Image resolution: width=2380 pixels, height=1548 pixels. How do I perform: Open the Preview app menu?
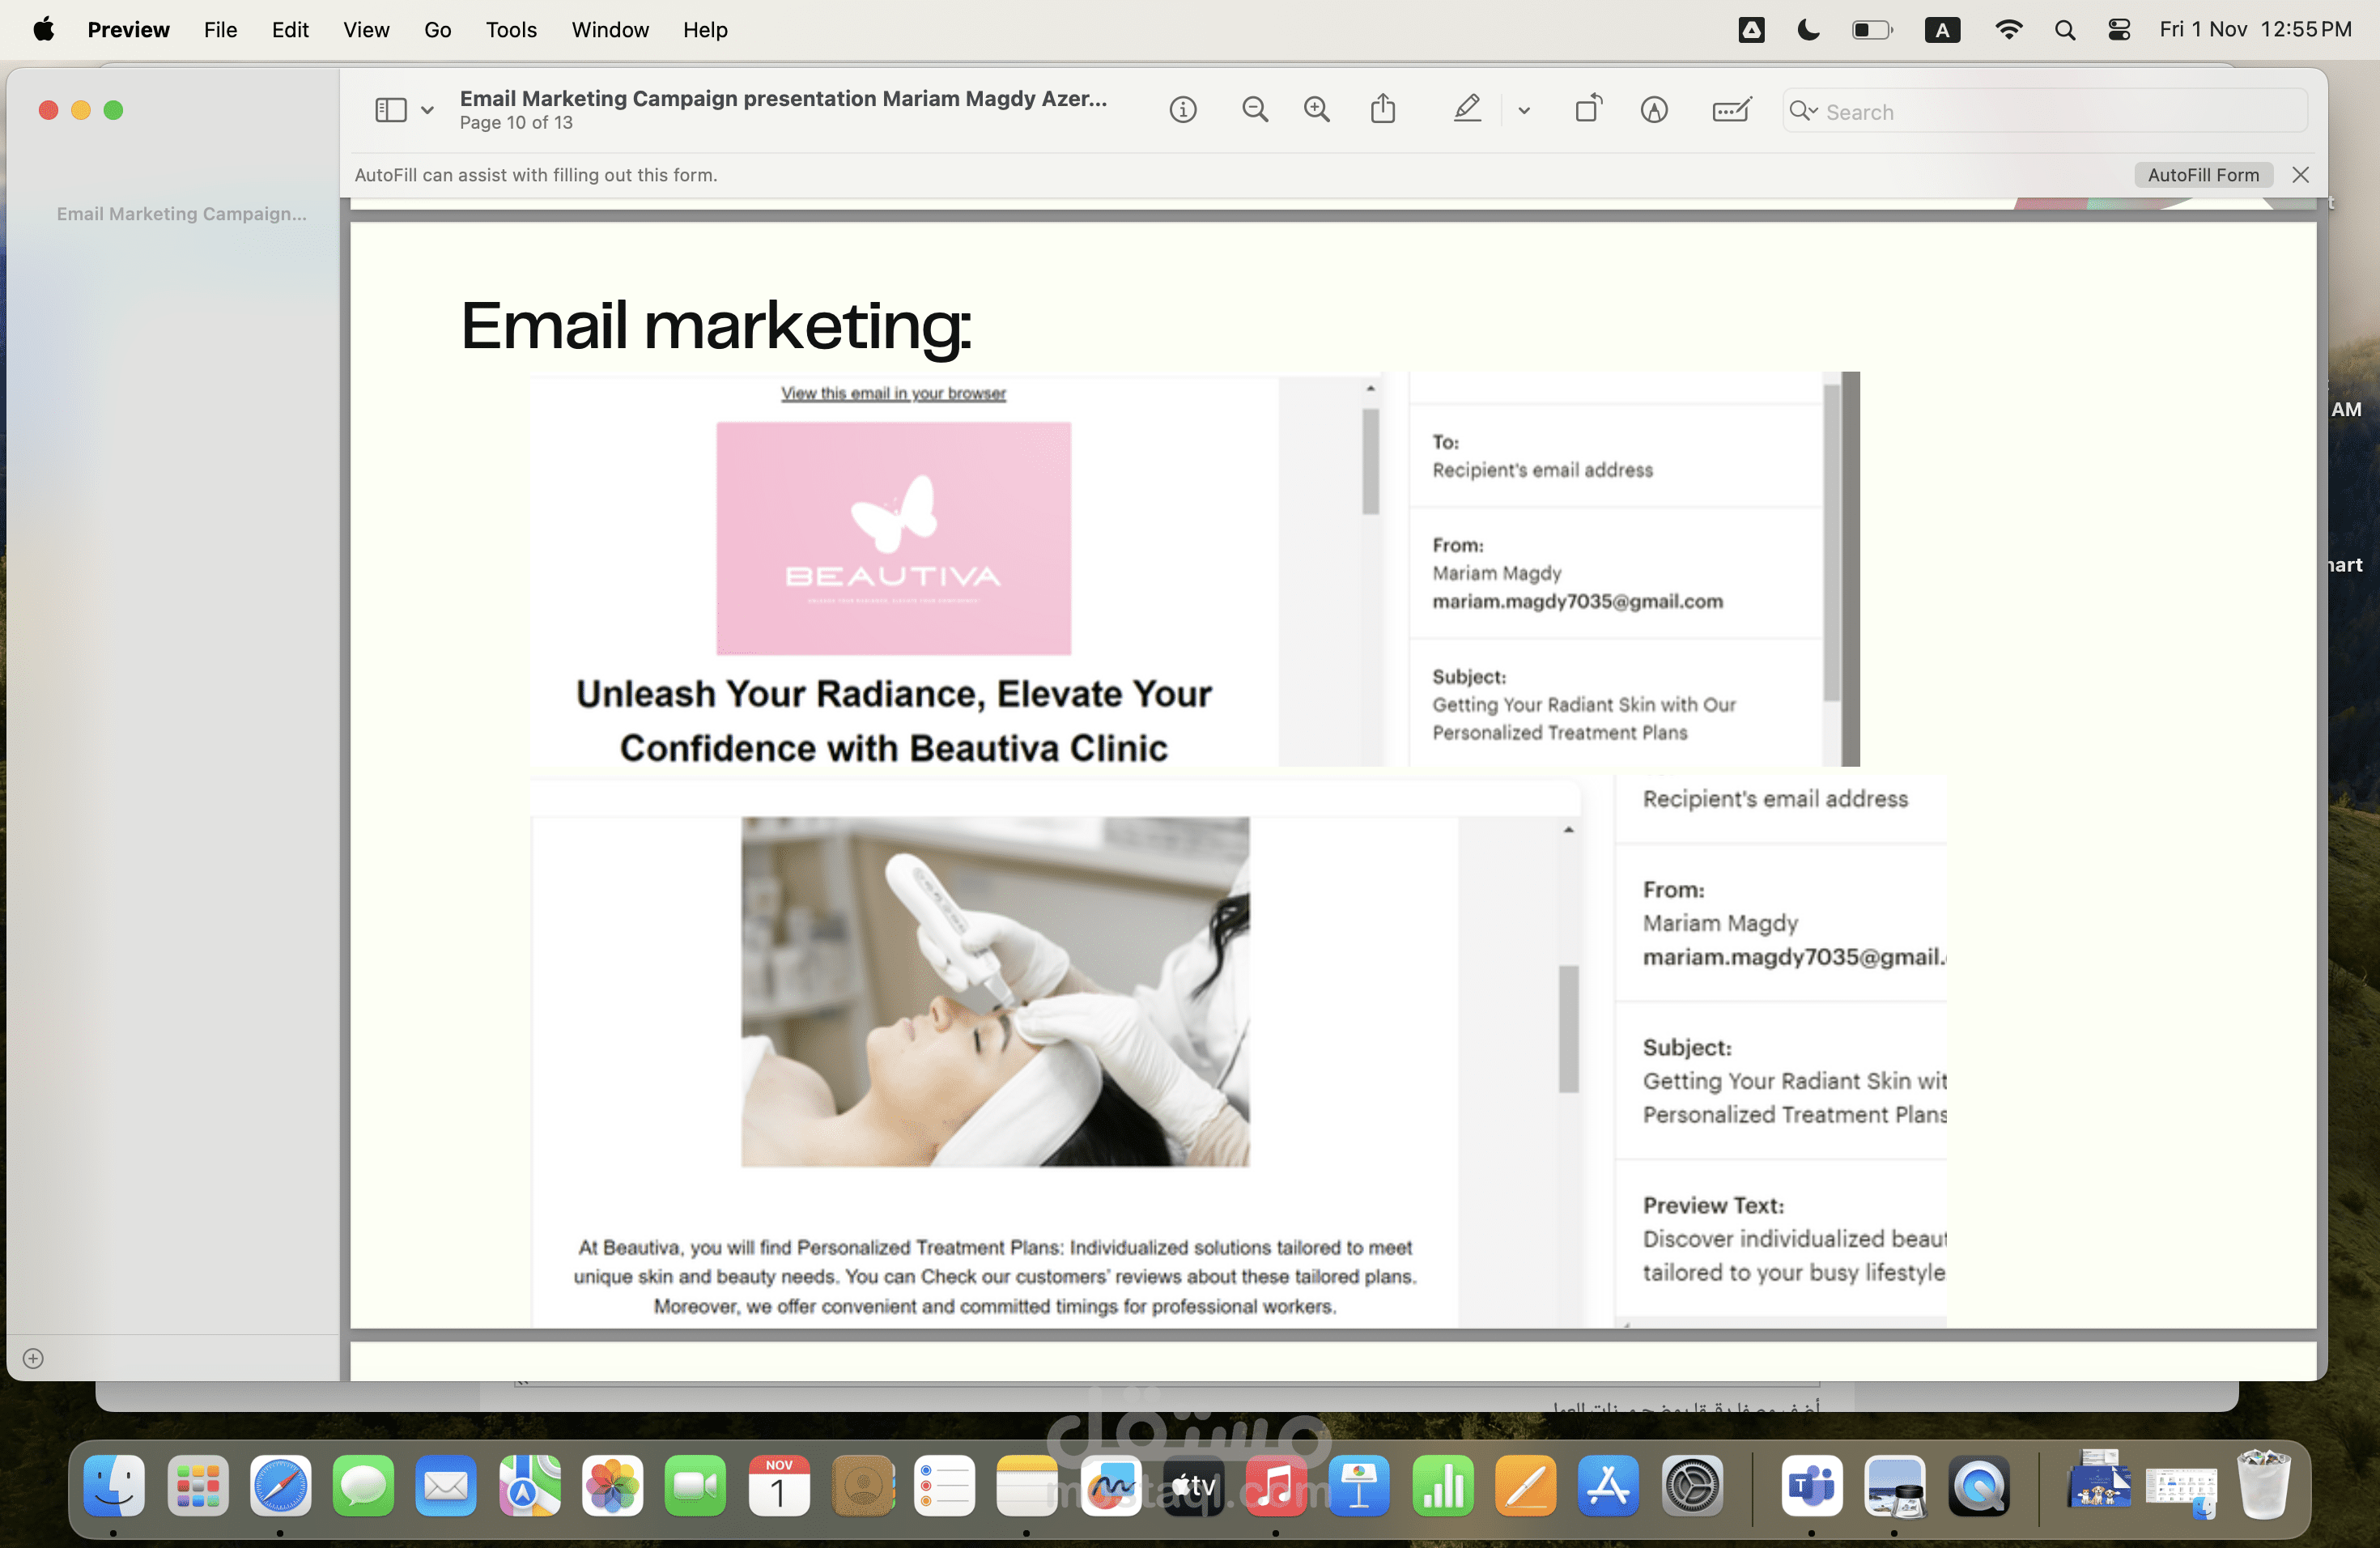(x=128, y=29)
